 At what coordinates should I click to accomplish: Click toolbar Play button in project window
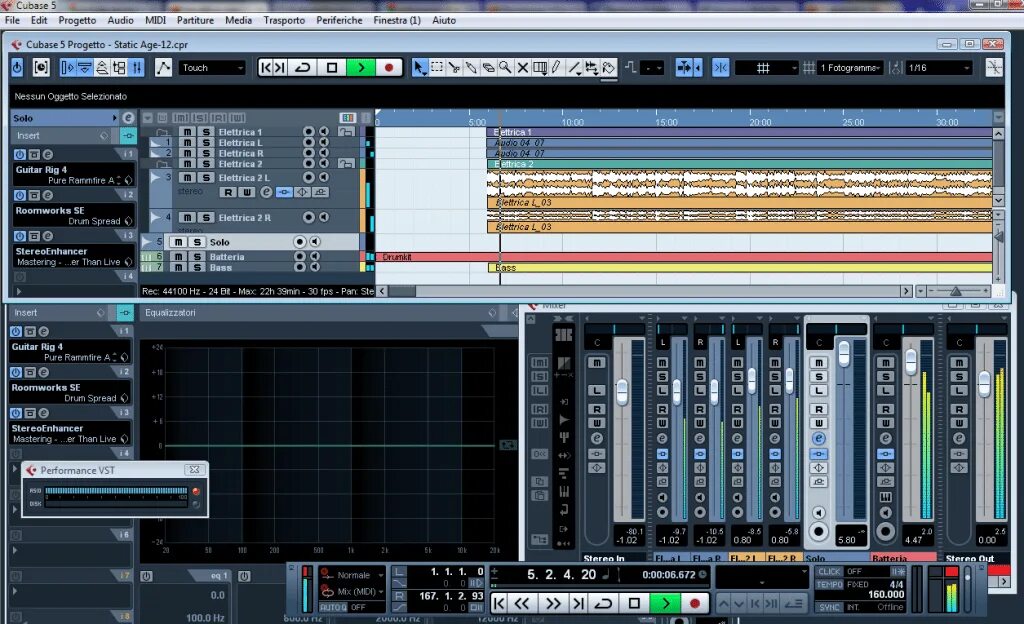(361, 67)
